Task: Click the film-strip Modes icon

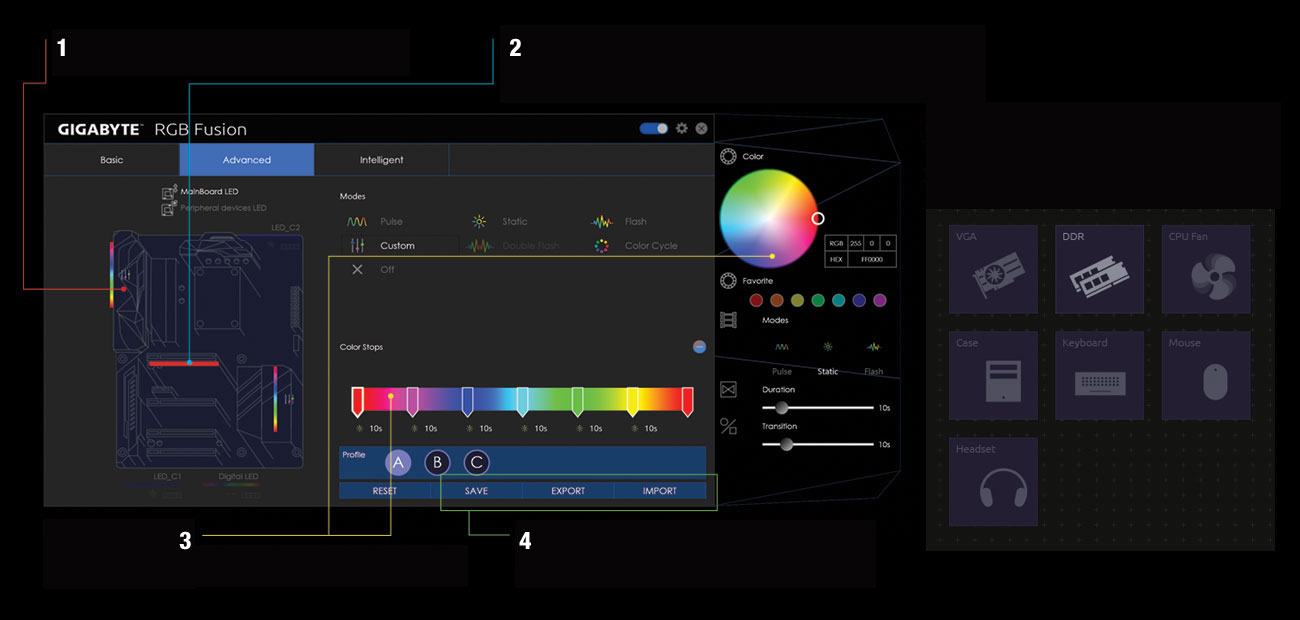Action: point(728,320)
